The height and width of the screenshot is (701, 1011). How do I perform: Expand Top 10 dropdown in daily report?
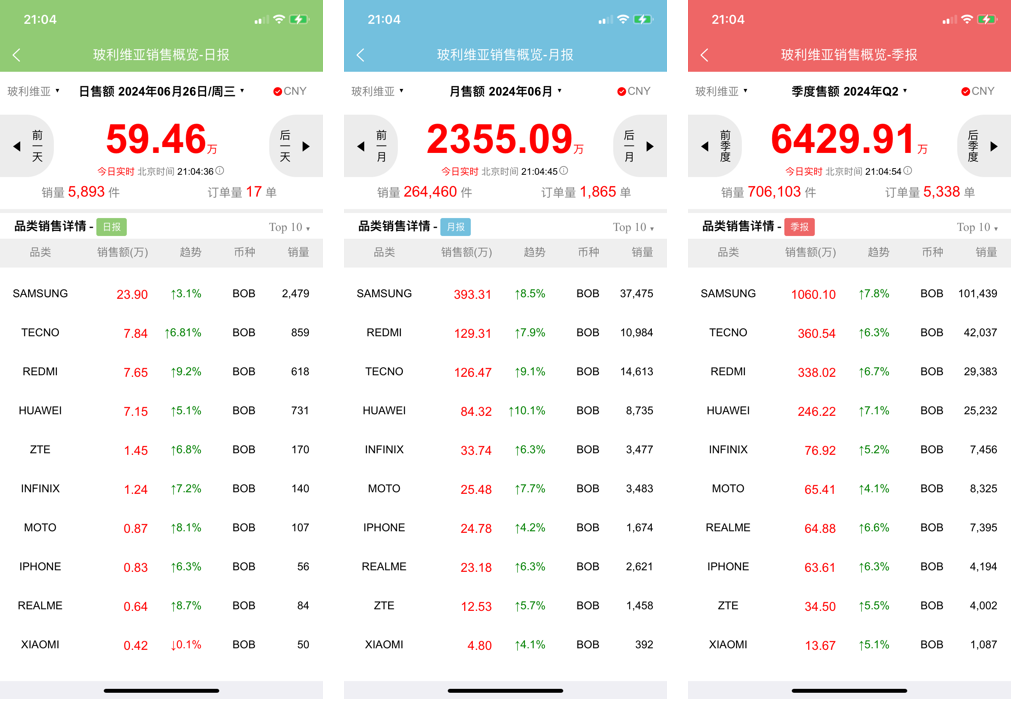(x=290, y=227)
